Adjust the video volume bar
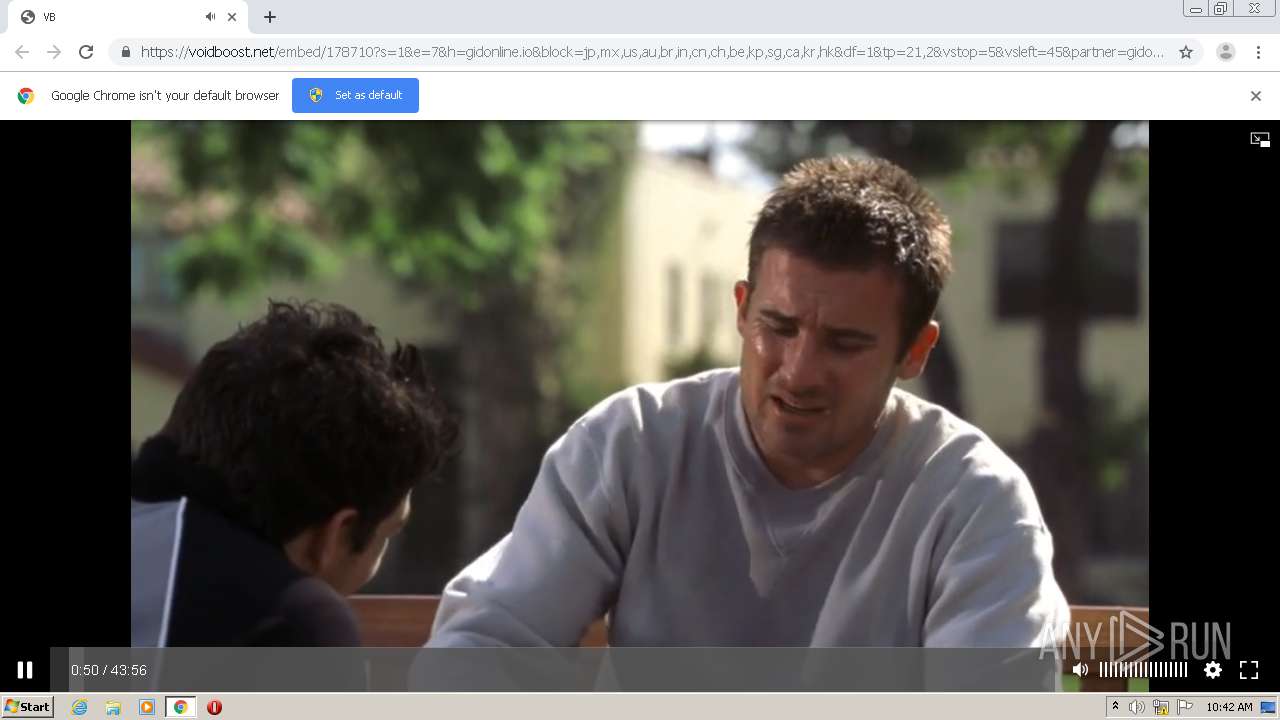Screen dimensions: 1280x720 pos(1143,670)
